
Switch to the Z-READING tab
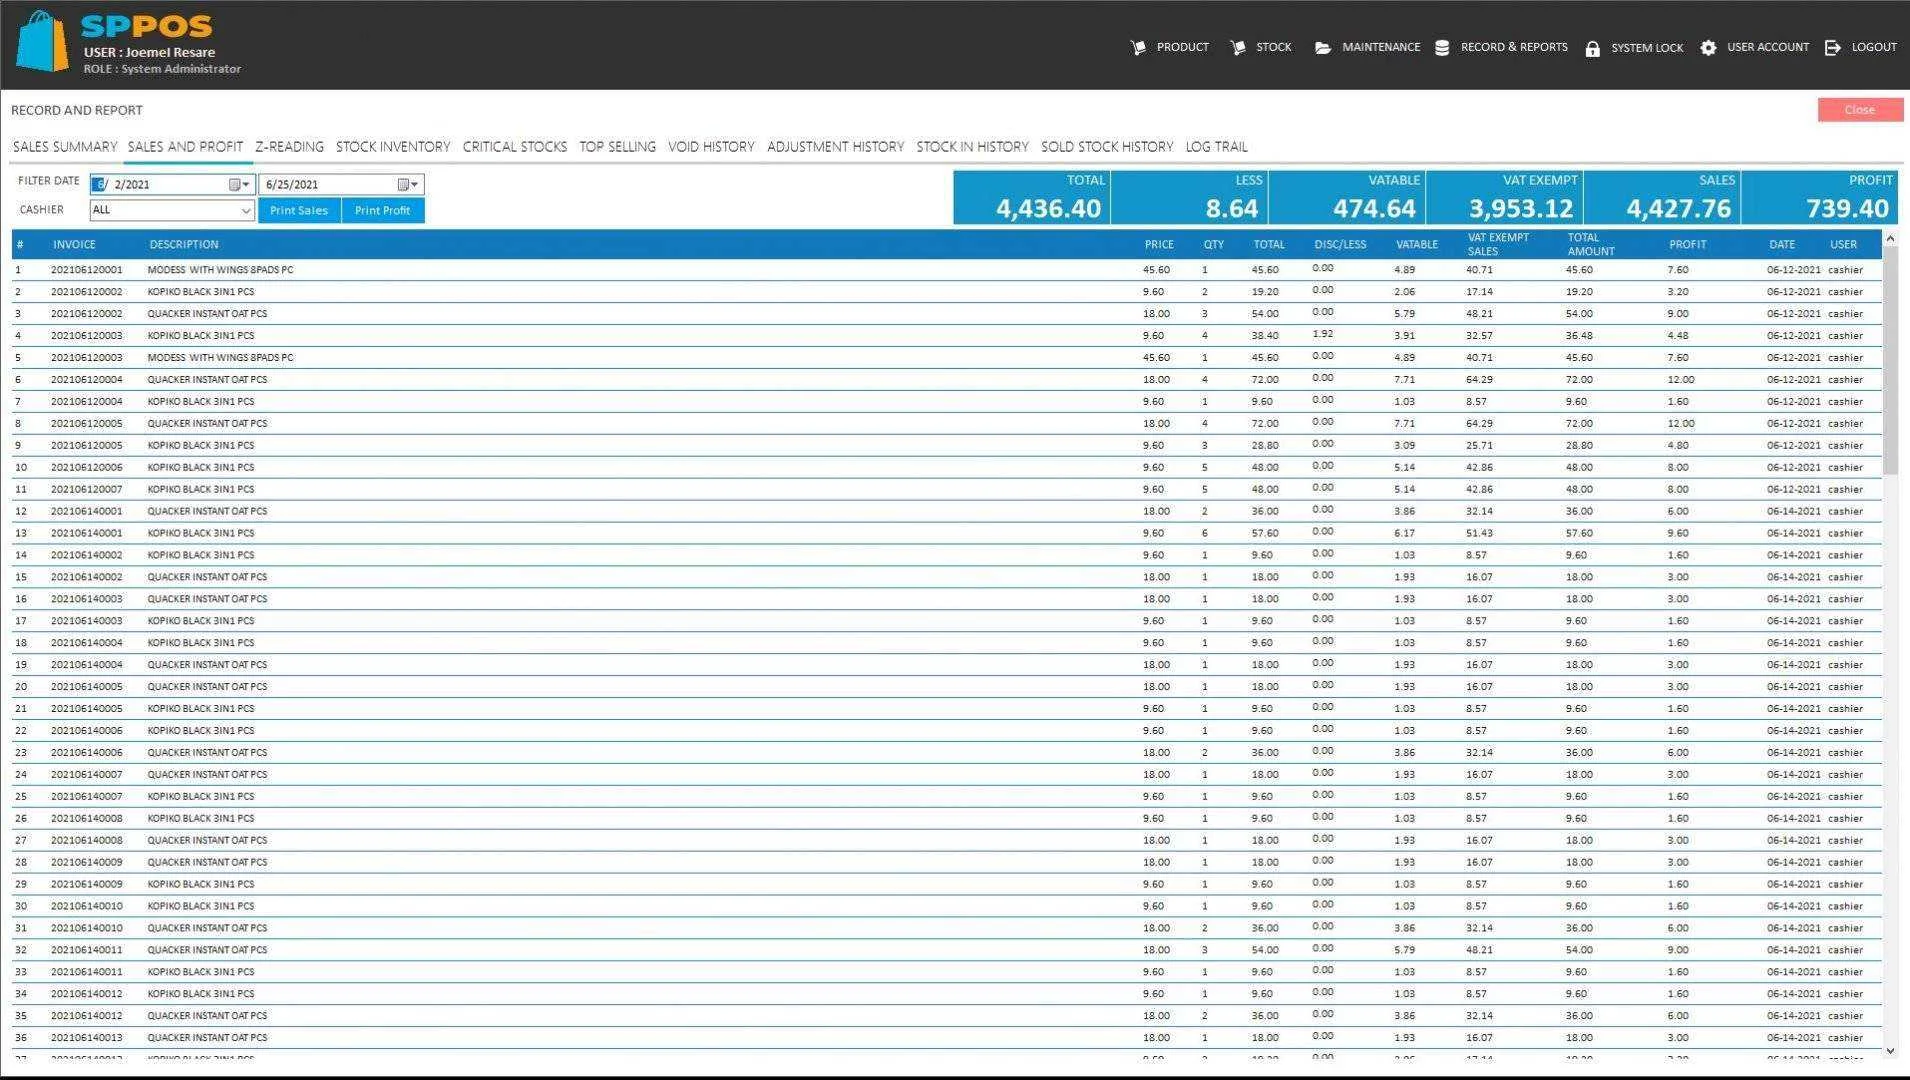click(289, 147)
